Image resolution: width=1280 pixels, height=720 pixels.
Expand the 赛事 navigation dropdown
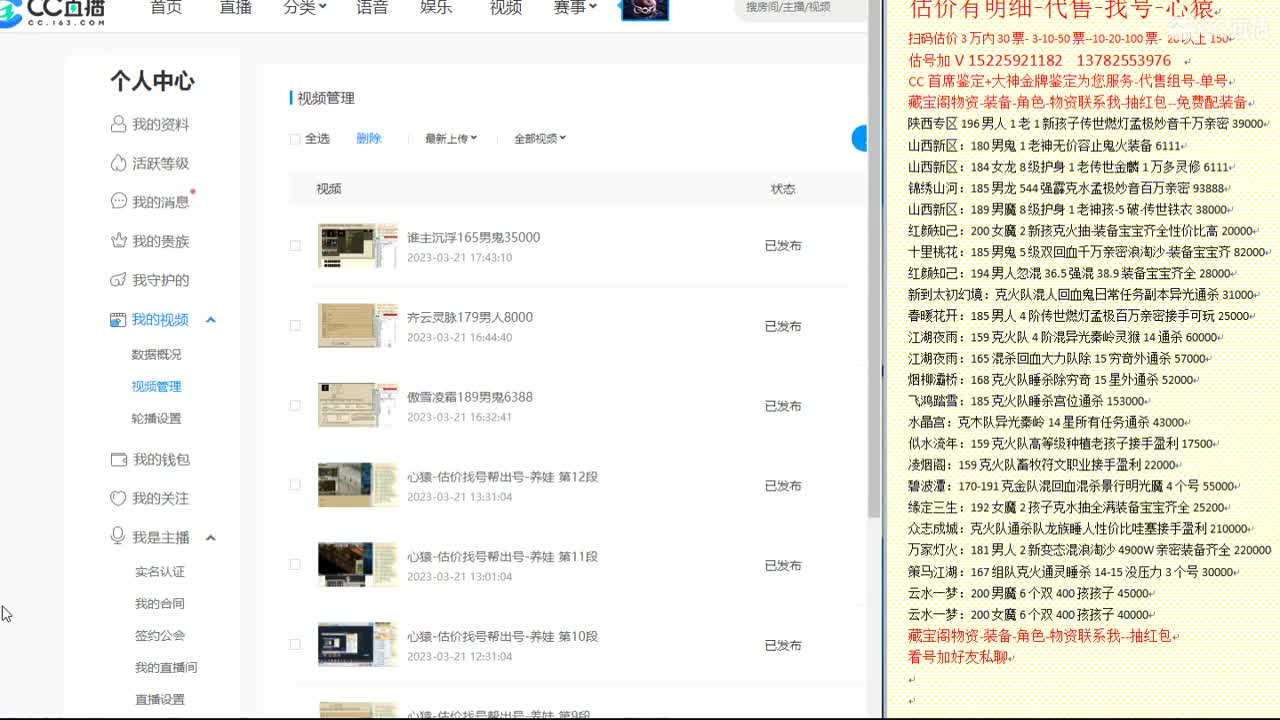pos(575,8)
